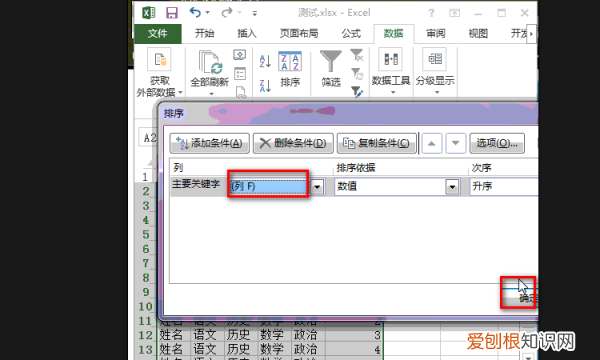Image resolution: width=600 pixels, height=360 pixels.
Task: Click the Connections icon beside 全部刷新
Action: coord(240,55)
